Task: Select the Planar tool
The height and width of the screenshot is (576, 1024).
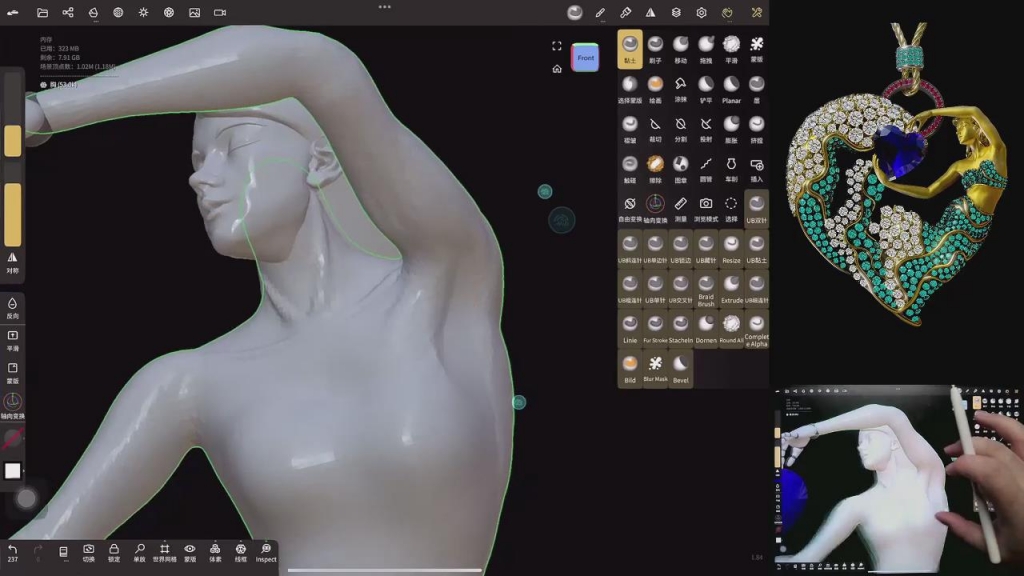Action: pyautogui.click(x=731, y=89)
